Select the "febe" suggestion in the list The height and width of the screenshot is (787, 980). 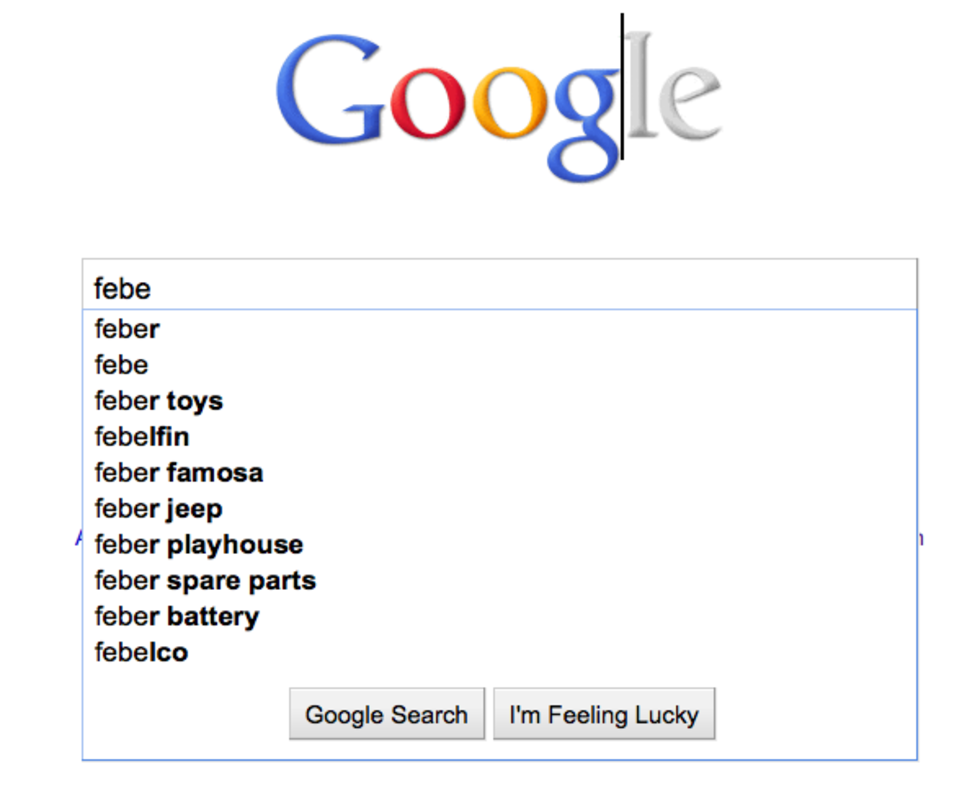(499, 364)
